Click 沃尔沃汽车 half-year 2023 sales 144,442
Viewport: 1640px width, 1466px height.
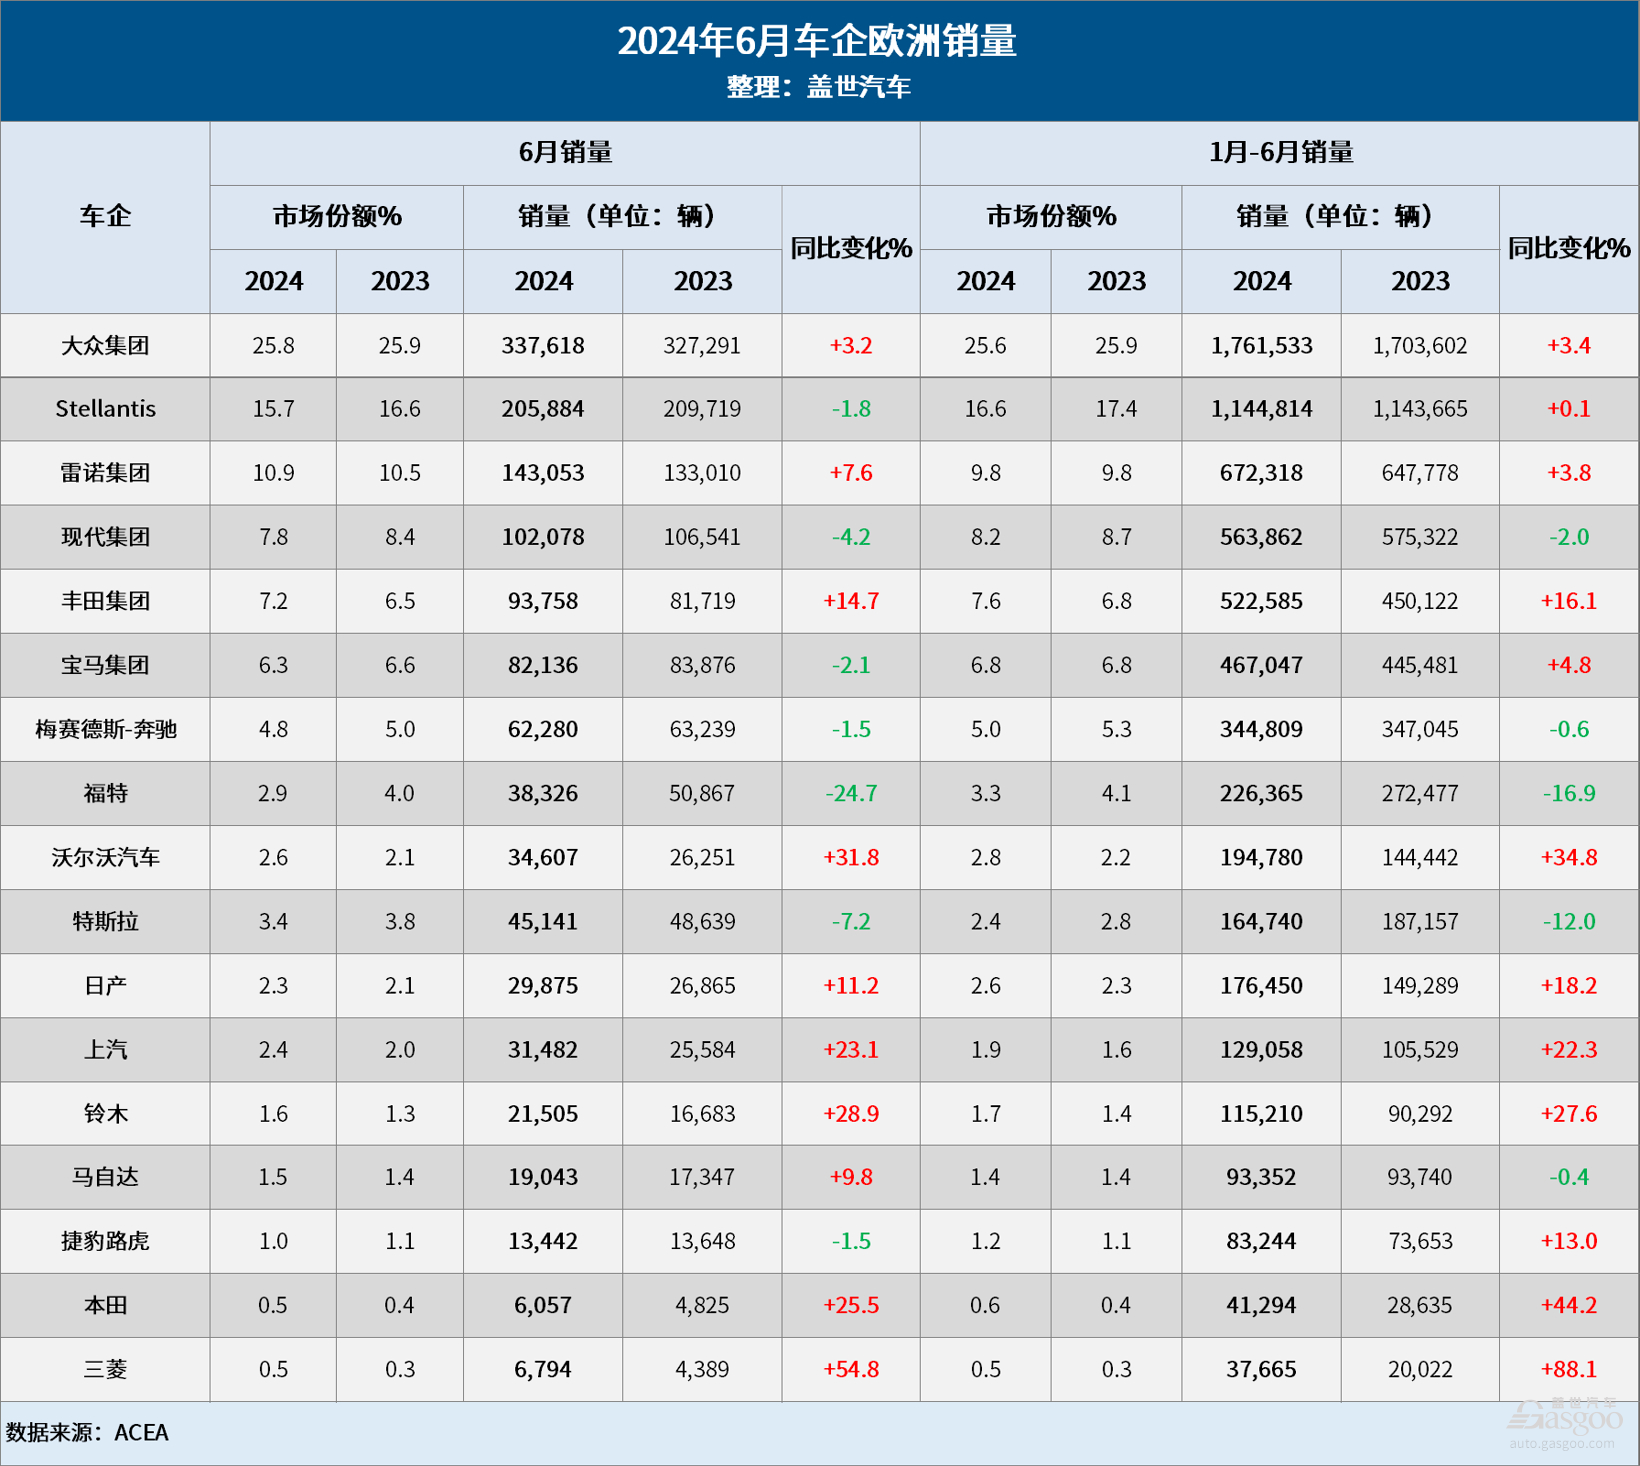pyautogui.click(x=1420, y=857)
